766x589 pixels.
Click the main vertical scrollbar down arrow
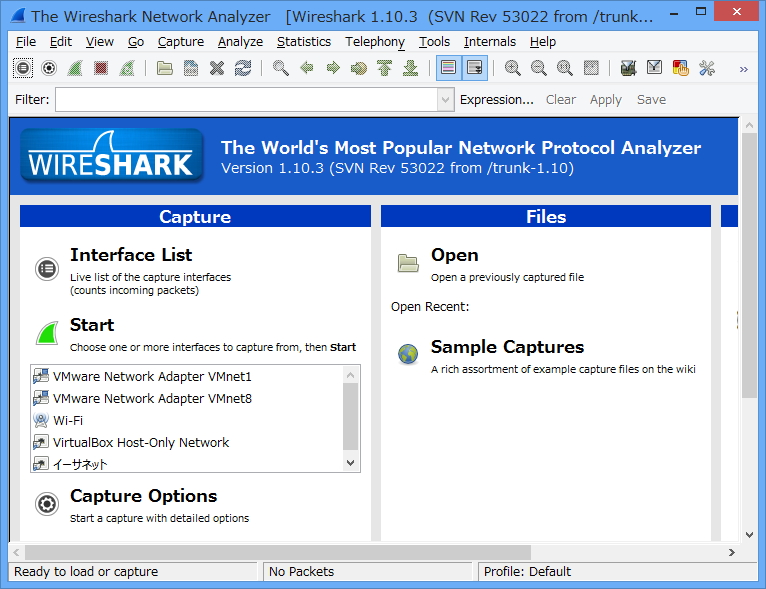pos(749,534)
